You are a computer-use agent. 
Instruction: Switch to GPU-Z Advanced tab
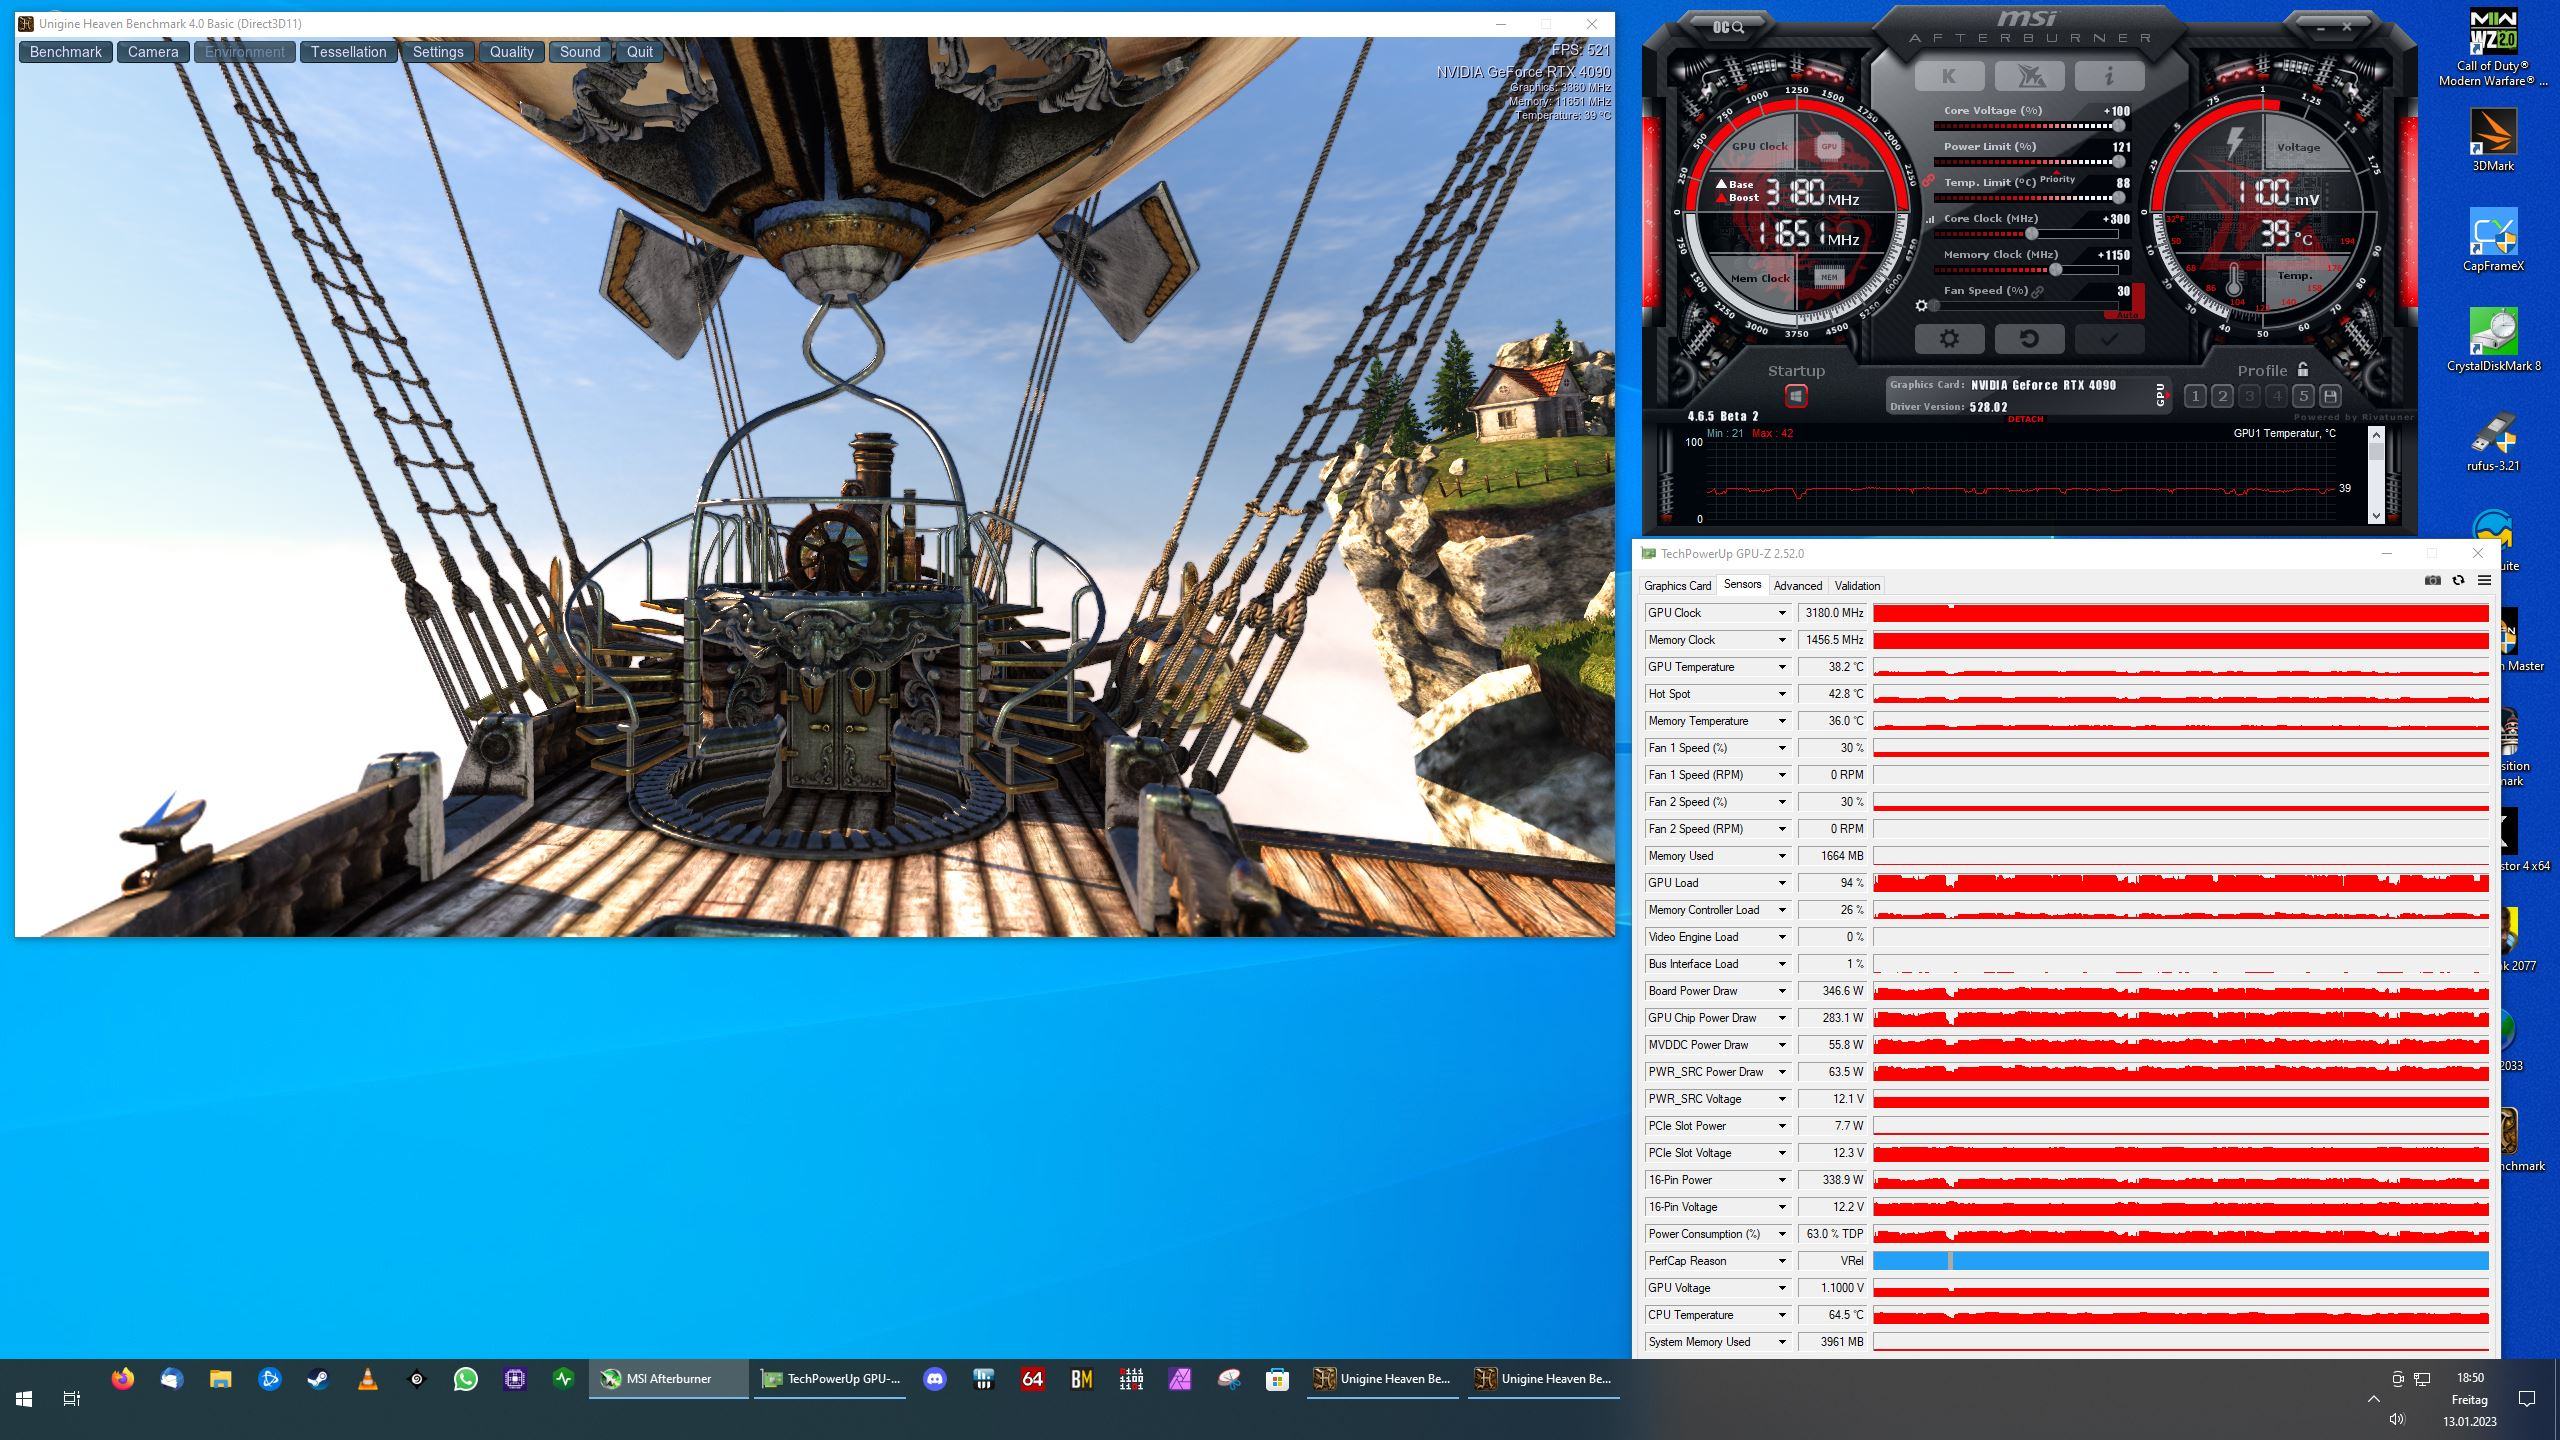coord(1797,586)
